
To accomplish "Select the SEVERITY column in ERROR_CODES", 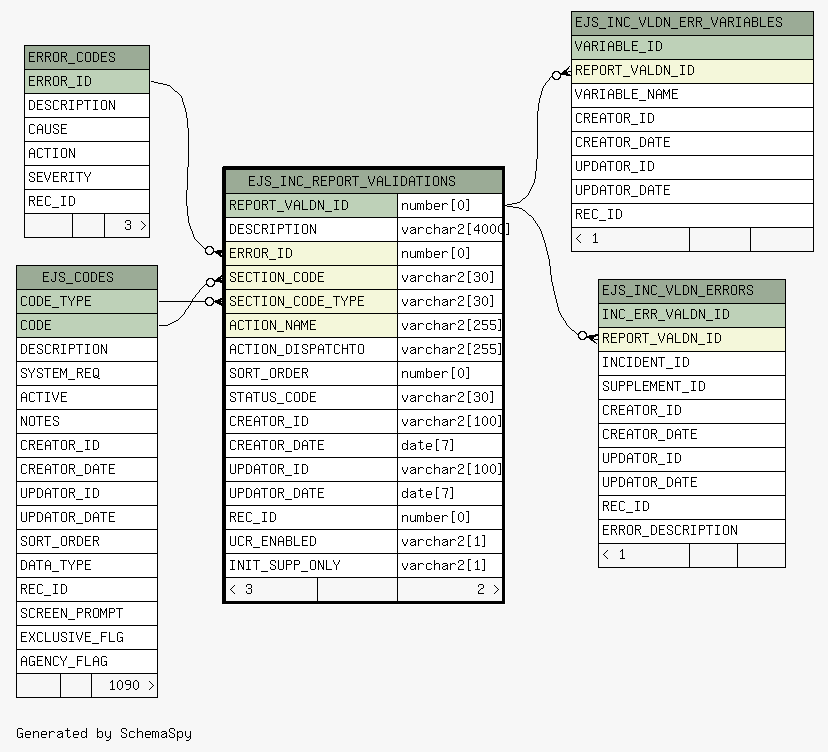I will point(87,177).
